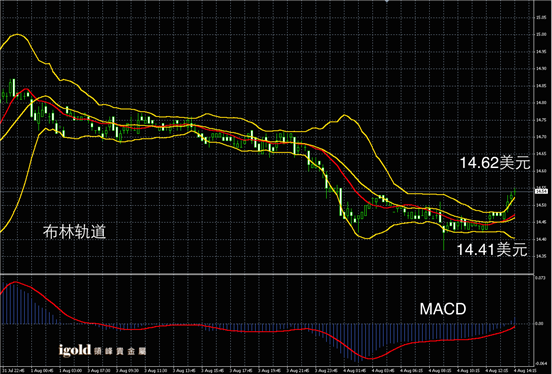Image resolution: width=552 pixels, height=374 pixels.
Task: Click the 14.41美元 support price annotation
Action: pyautogui.click(x=491, y=250)
